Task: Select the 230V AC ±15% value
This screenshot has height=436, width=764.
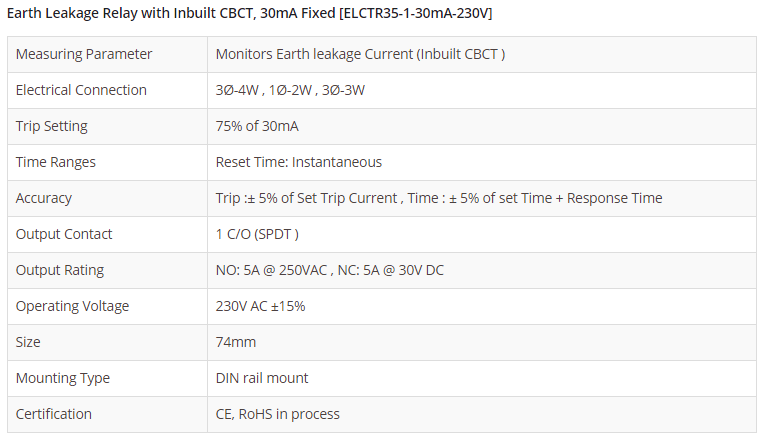Action: coord(261,306)
